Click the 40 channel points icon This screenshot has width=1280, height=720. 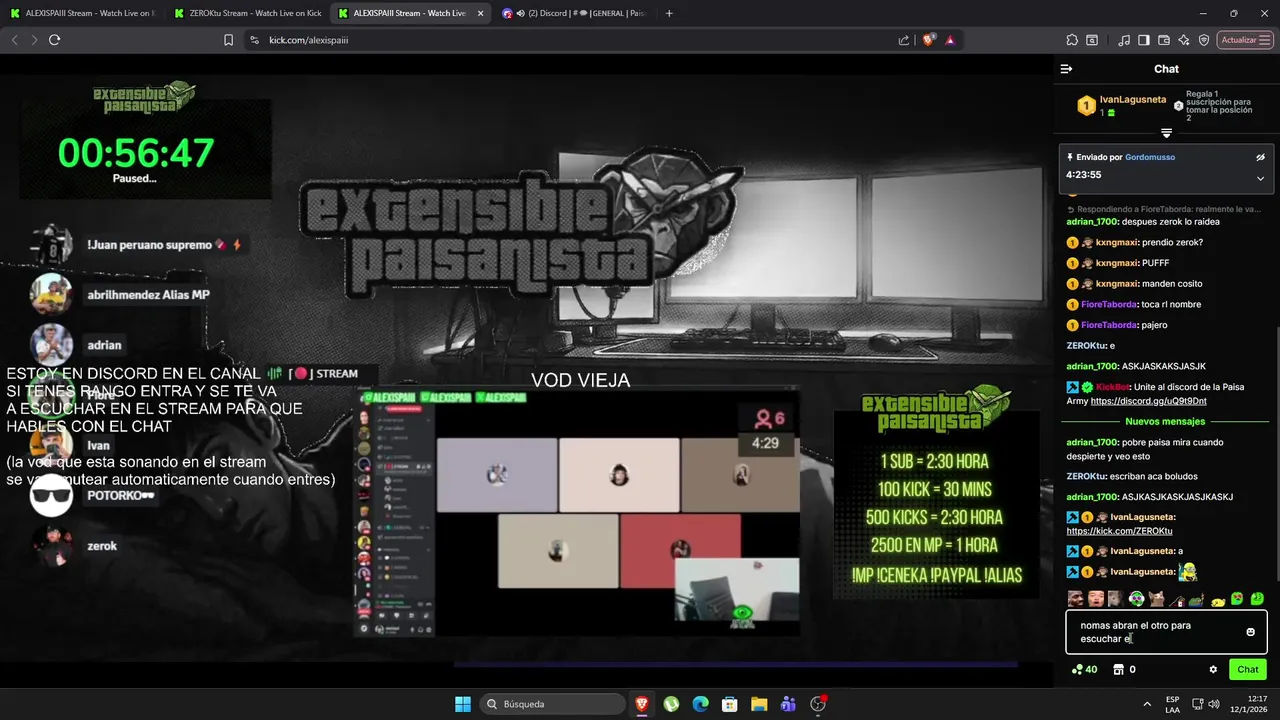coord(1084,669)
